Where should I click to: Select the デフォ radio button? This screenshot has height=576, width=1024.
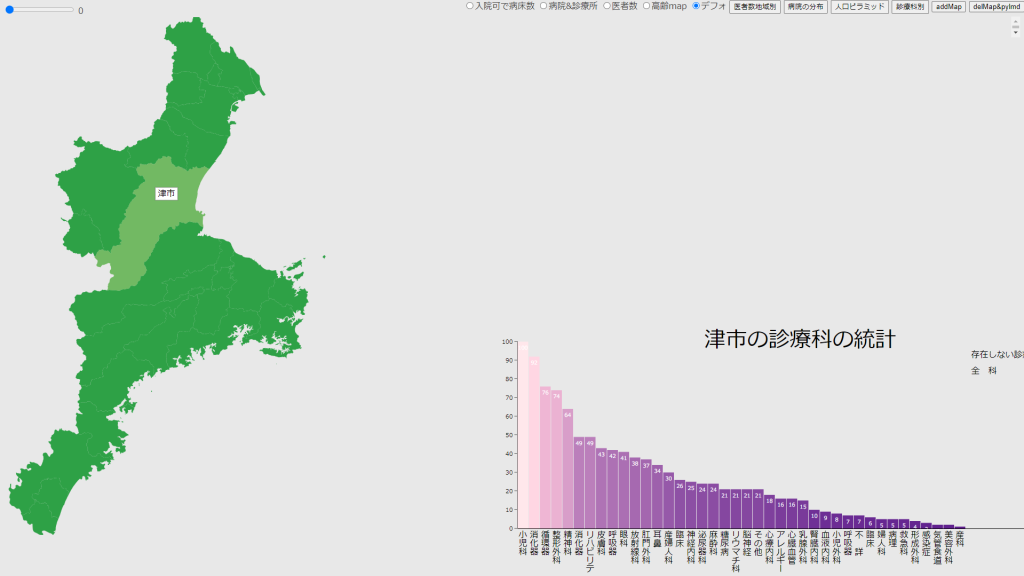pos(697,6)
